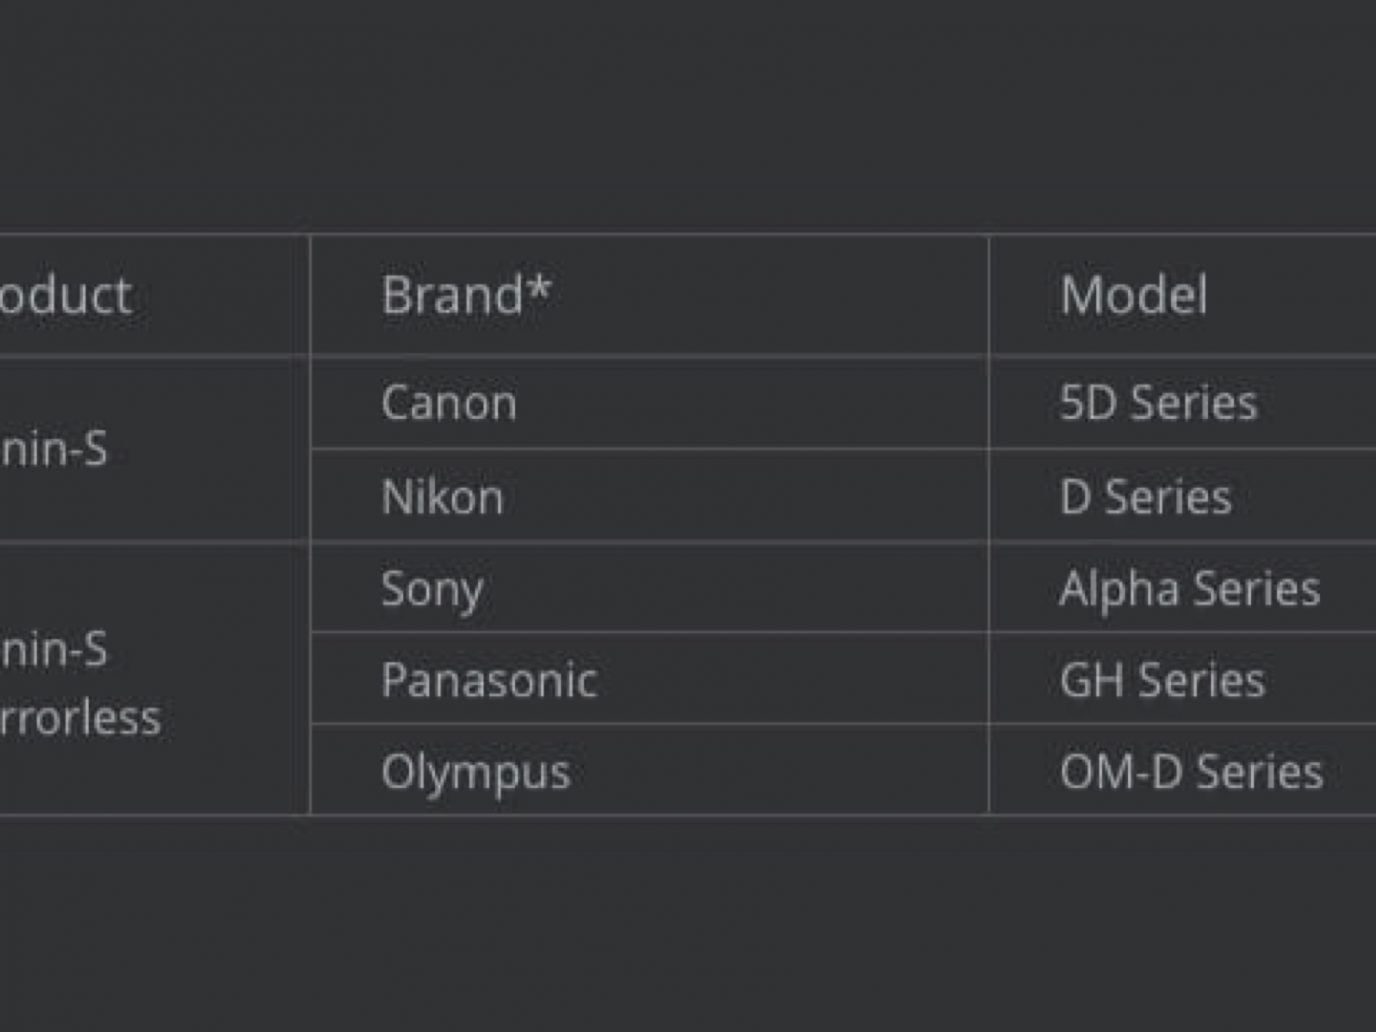The width and height of the screenshot is (1376, 1032).
Task: Click the OM-D Series model cell
Action: (1191, 772)
